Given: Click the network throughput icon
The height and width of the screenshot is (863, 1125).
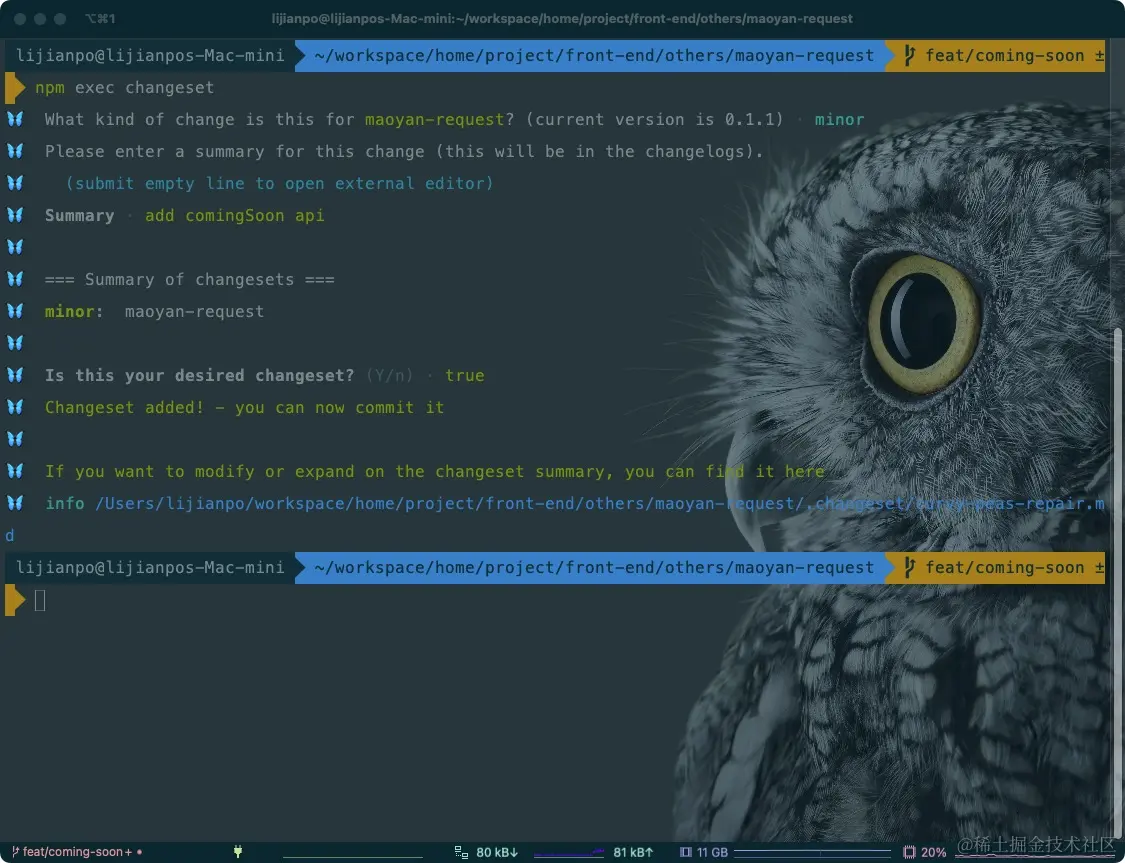Looking at the screenshot, I should pyautogui.click(x=461, y=852).
